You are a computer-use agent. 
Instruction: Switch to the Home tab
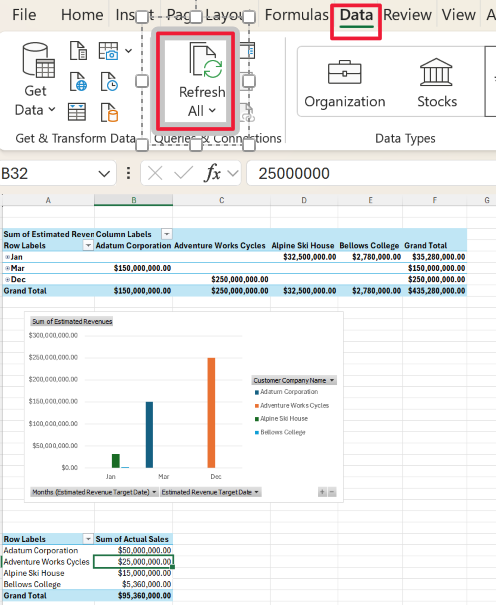click(x=82, y=15)
